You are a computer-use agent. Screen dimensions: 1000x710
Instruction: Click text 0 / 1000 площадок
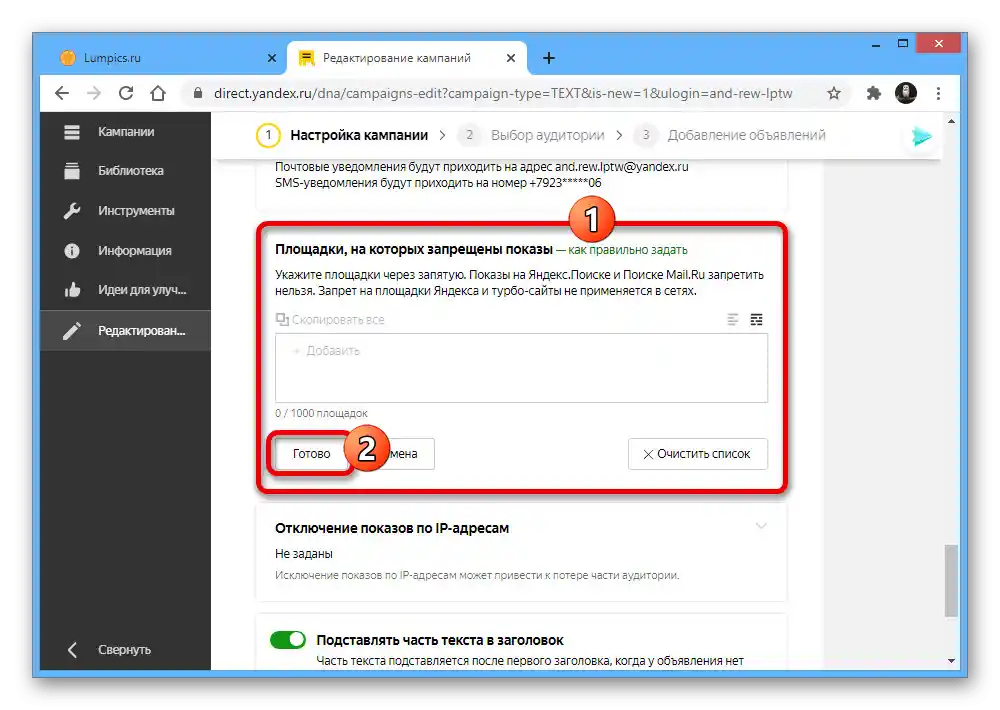321,413
